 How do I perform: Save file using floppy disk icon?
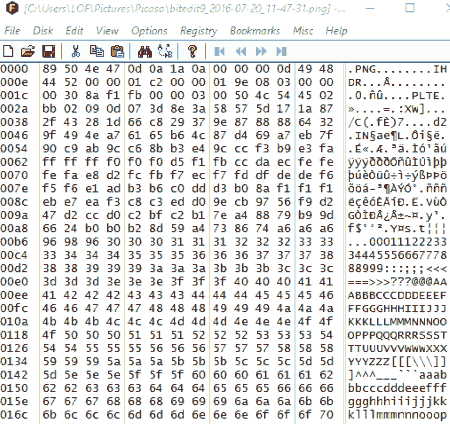[48, 51]
